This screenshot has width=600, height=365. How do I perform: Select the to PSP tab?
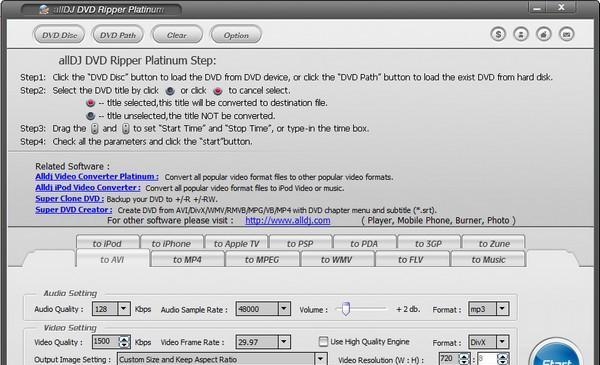coord(300,243)
